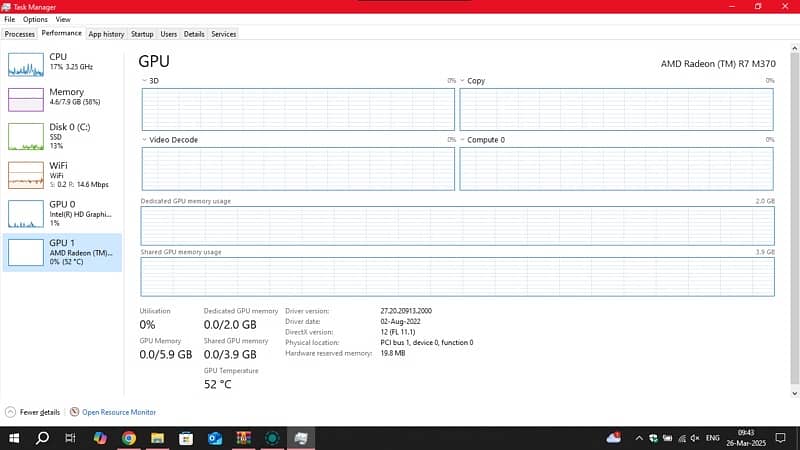Click the scrollbar up arrow
The width and height of the screenshot is (800, 450).
[794, 48]
